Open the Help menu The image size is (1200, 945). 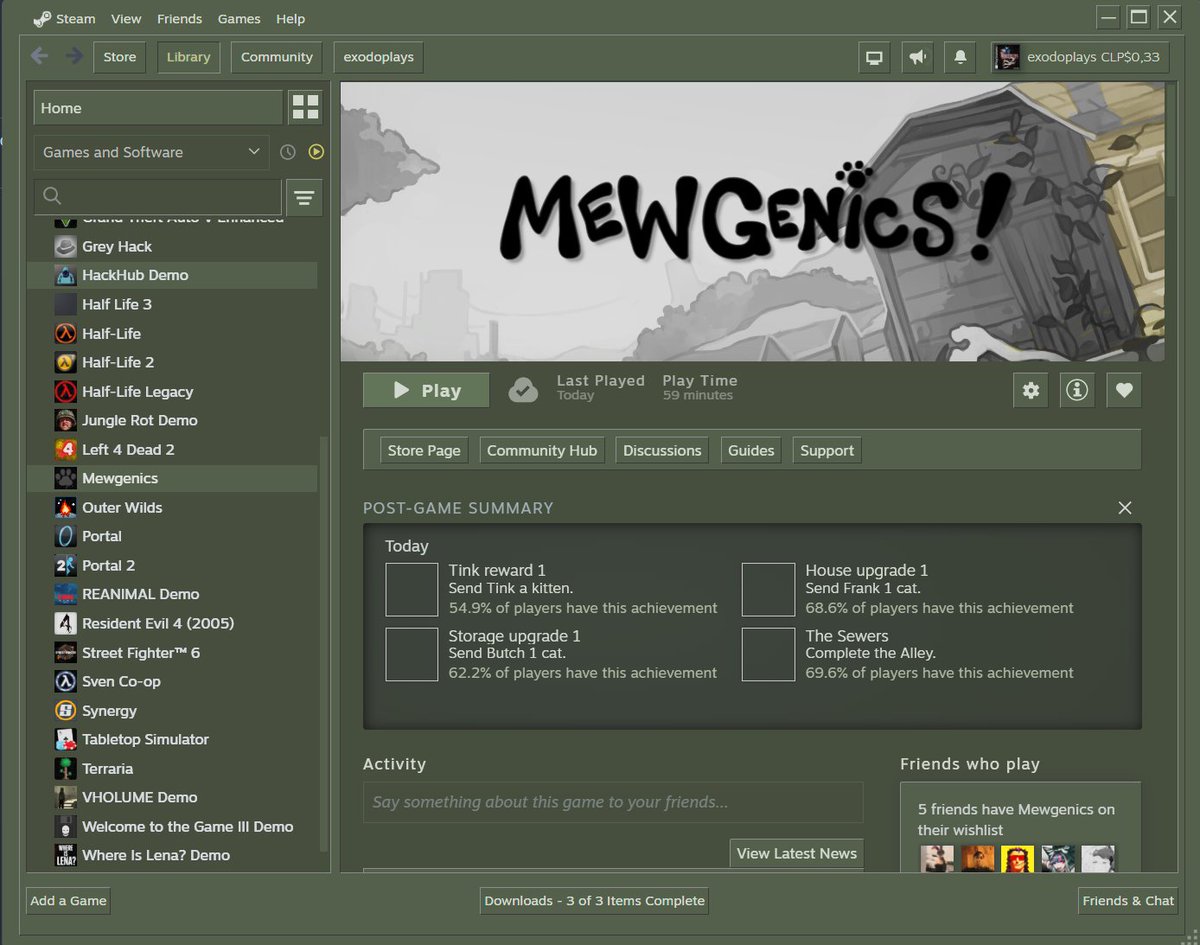pyautogui.click(x=291, y=19)
